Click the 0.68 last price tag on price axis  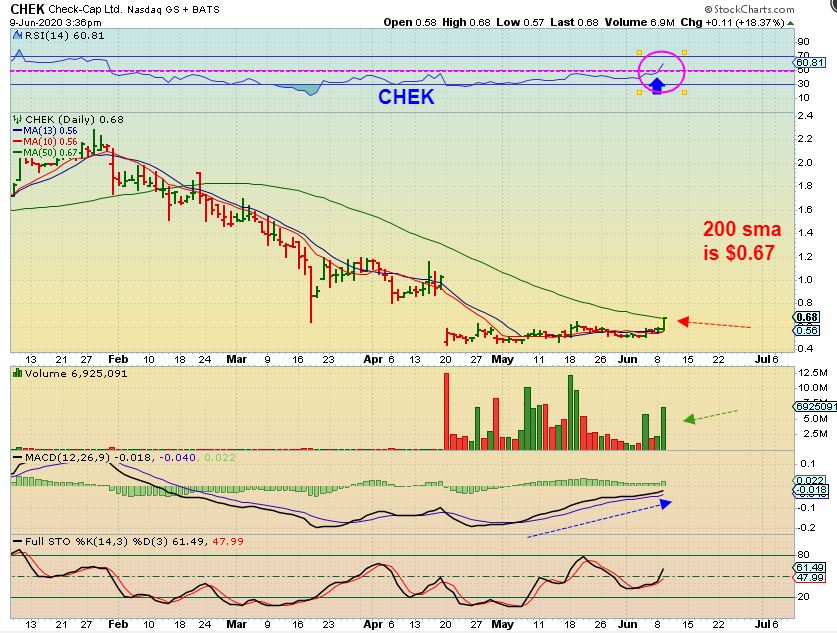[807, 317]
